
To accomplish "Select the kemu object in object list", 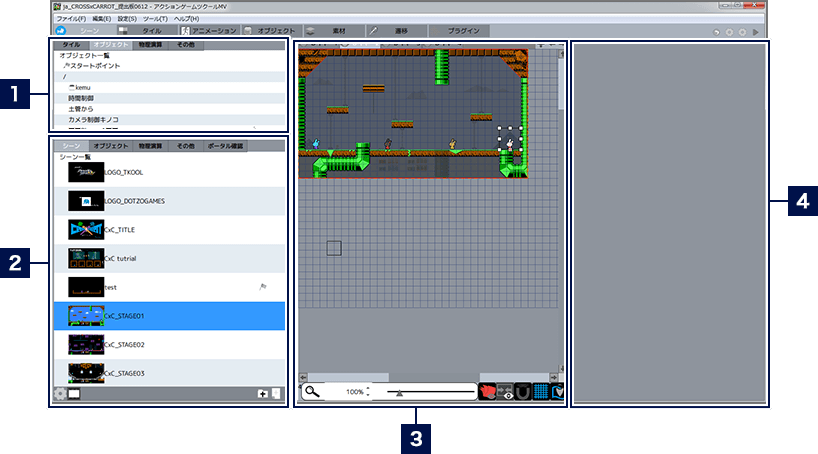I will point(83,87).
